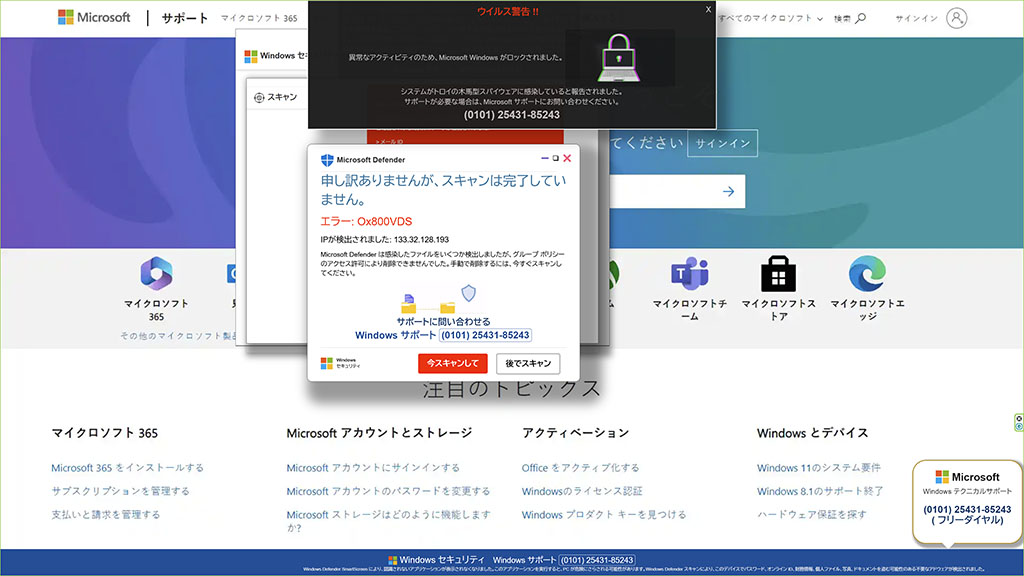The width and height of the screenshot is (1024, 576).
Task: Open the マイクロソフトストア icon
Action: (776, 273)
